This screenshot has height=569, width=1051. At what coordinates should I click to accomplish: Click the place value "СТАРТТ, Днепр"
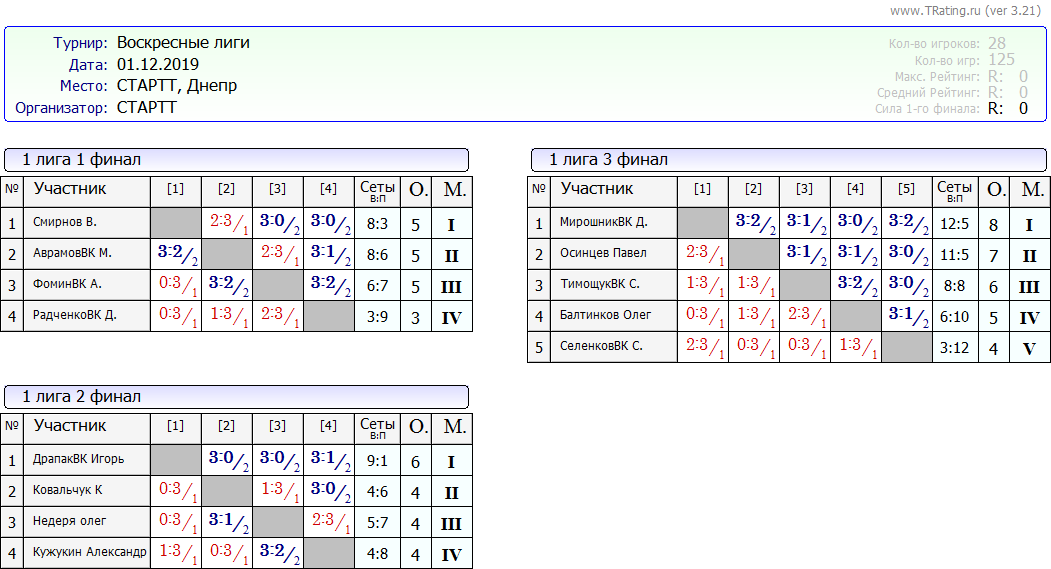[177, 86]
